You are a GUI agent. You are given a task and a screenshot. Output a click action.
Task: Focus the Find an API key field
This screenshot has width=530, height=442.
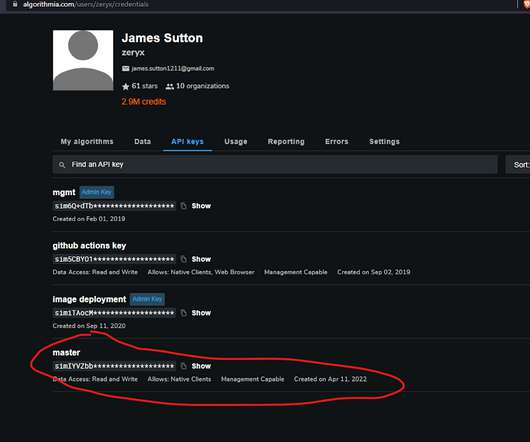coord(275,165)
